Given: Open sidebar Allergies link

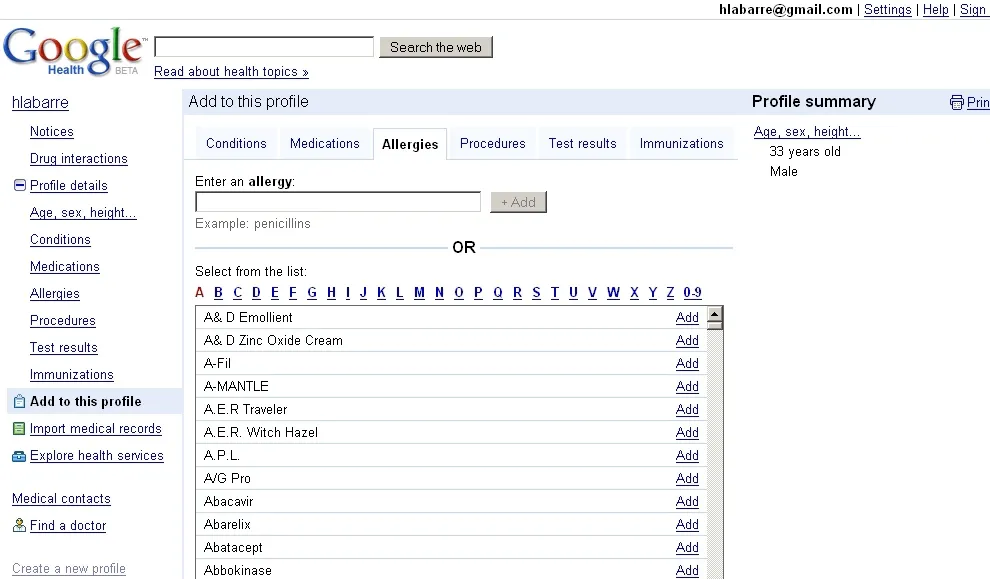Looking at the screenshot, I should pos(55,294).
